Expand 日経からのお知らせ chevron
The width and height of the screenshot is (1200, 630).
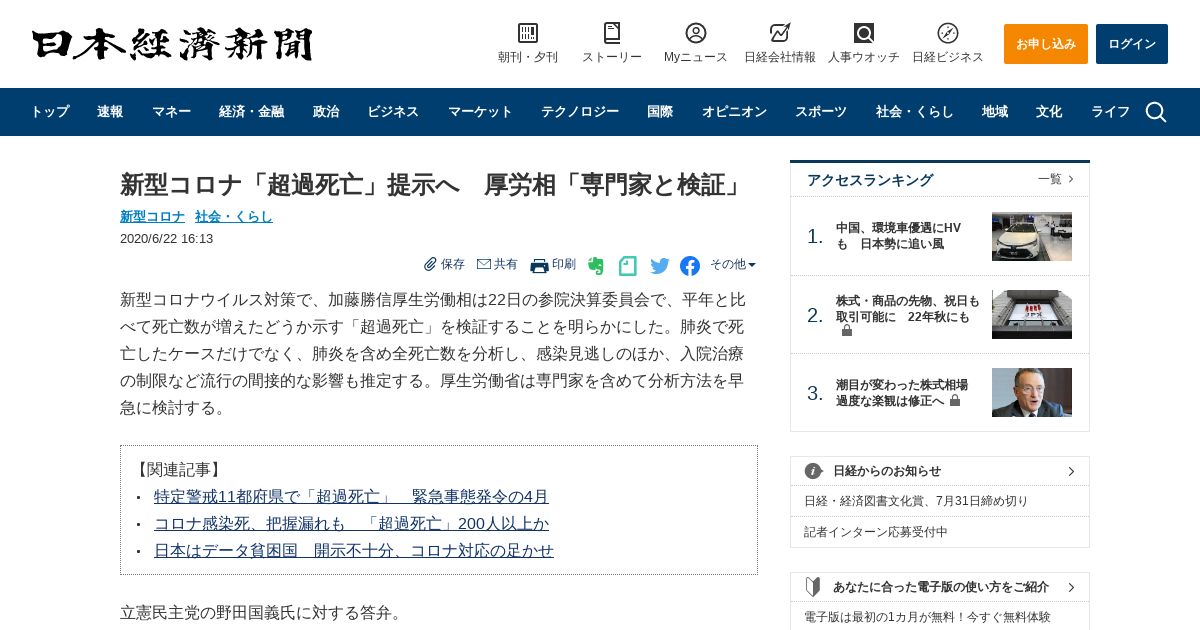1071,471
